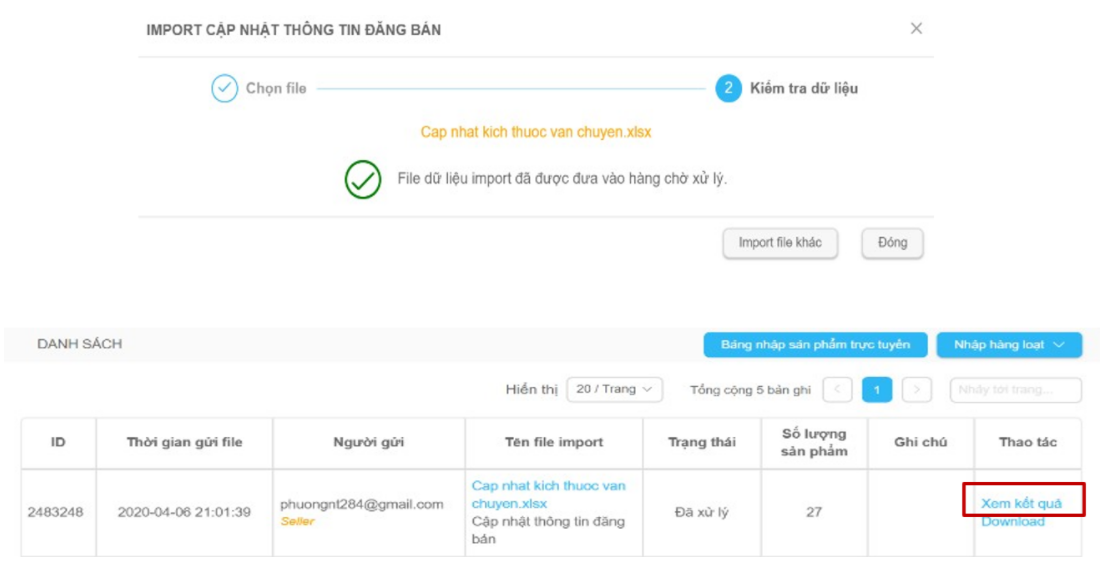The image size is (1113, 568).
Task: Select the "Chọn file" step label
Action: coord(276,89)
